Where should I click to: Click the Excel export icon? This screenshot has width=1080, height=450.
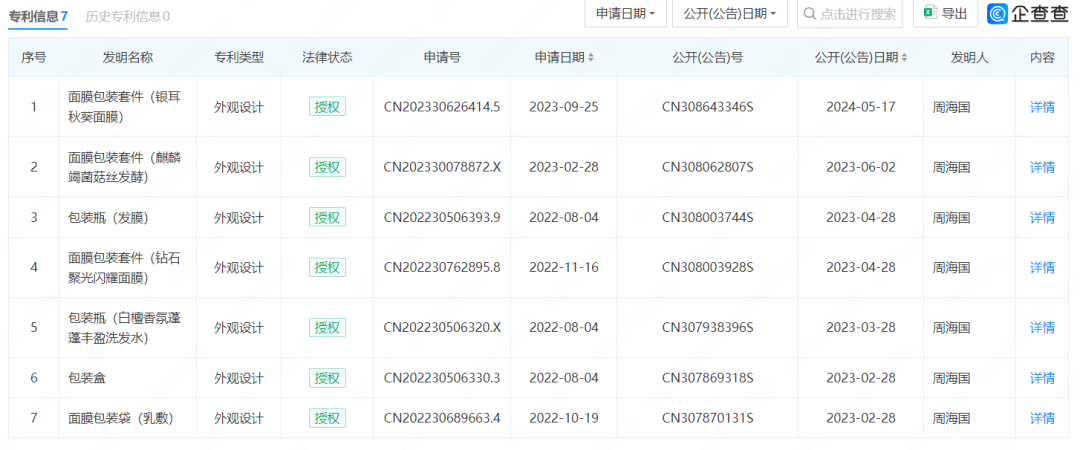[929, 14]
